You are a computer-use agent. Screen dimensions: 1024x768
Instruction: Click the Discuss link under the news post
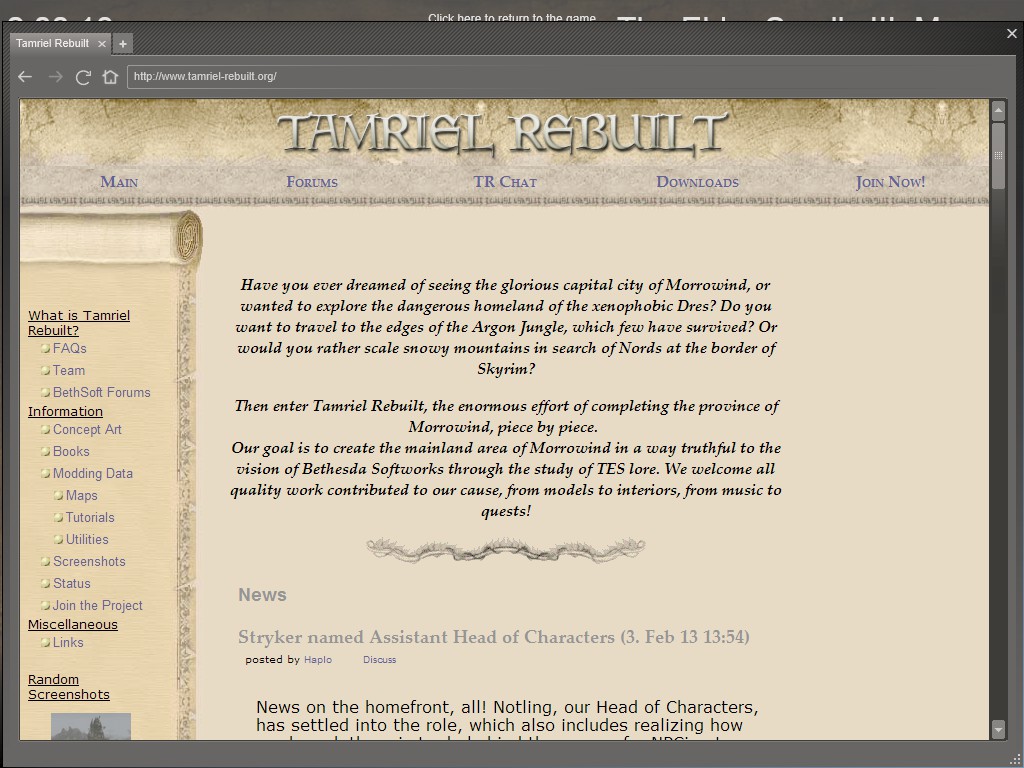pyautogui.click(x=379, y=660)
